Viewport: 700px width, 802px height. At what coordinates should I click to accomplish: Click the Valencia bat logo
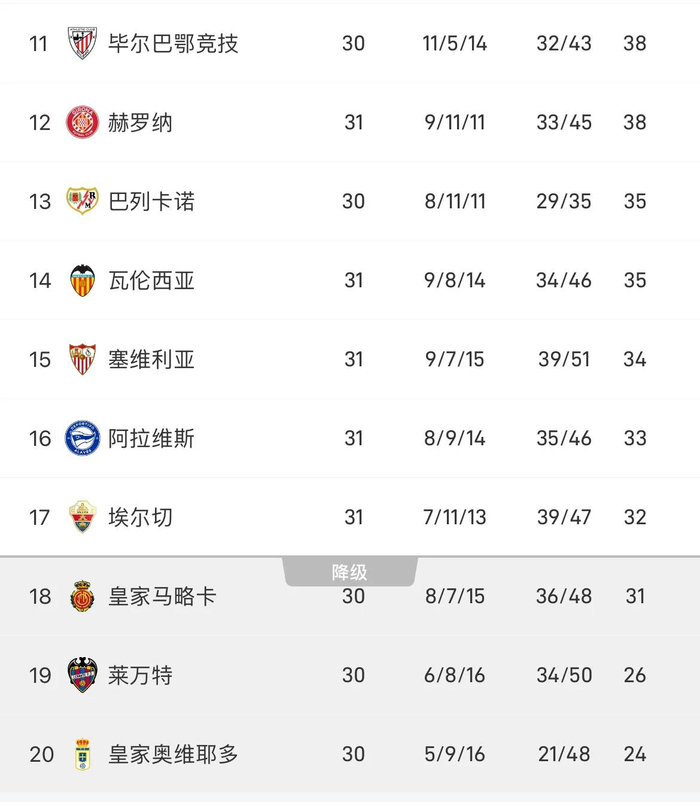[x=82, y=281]
